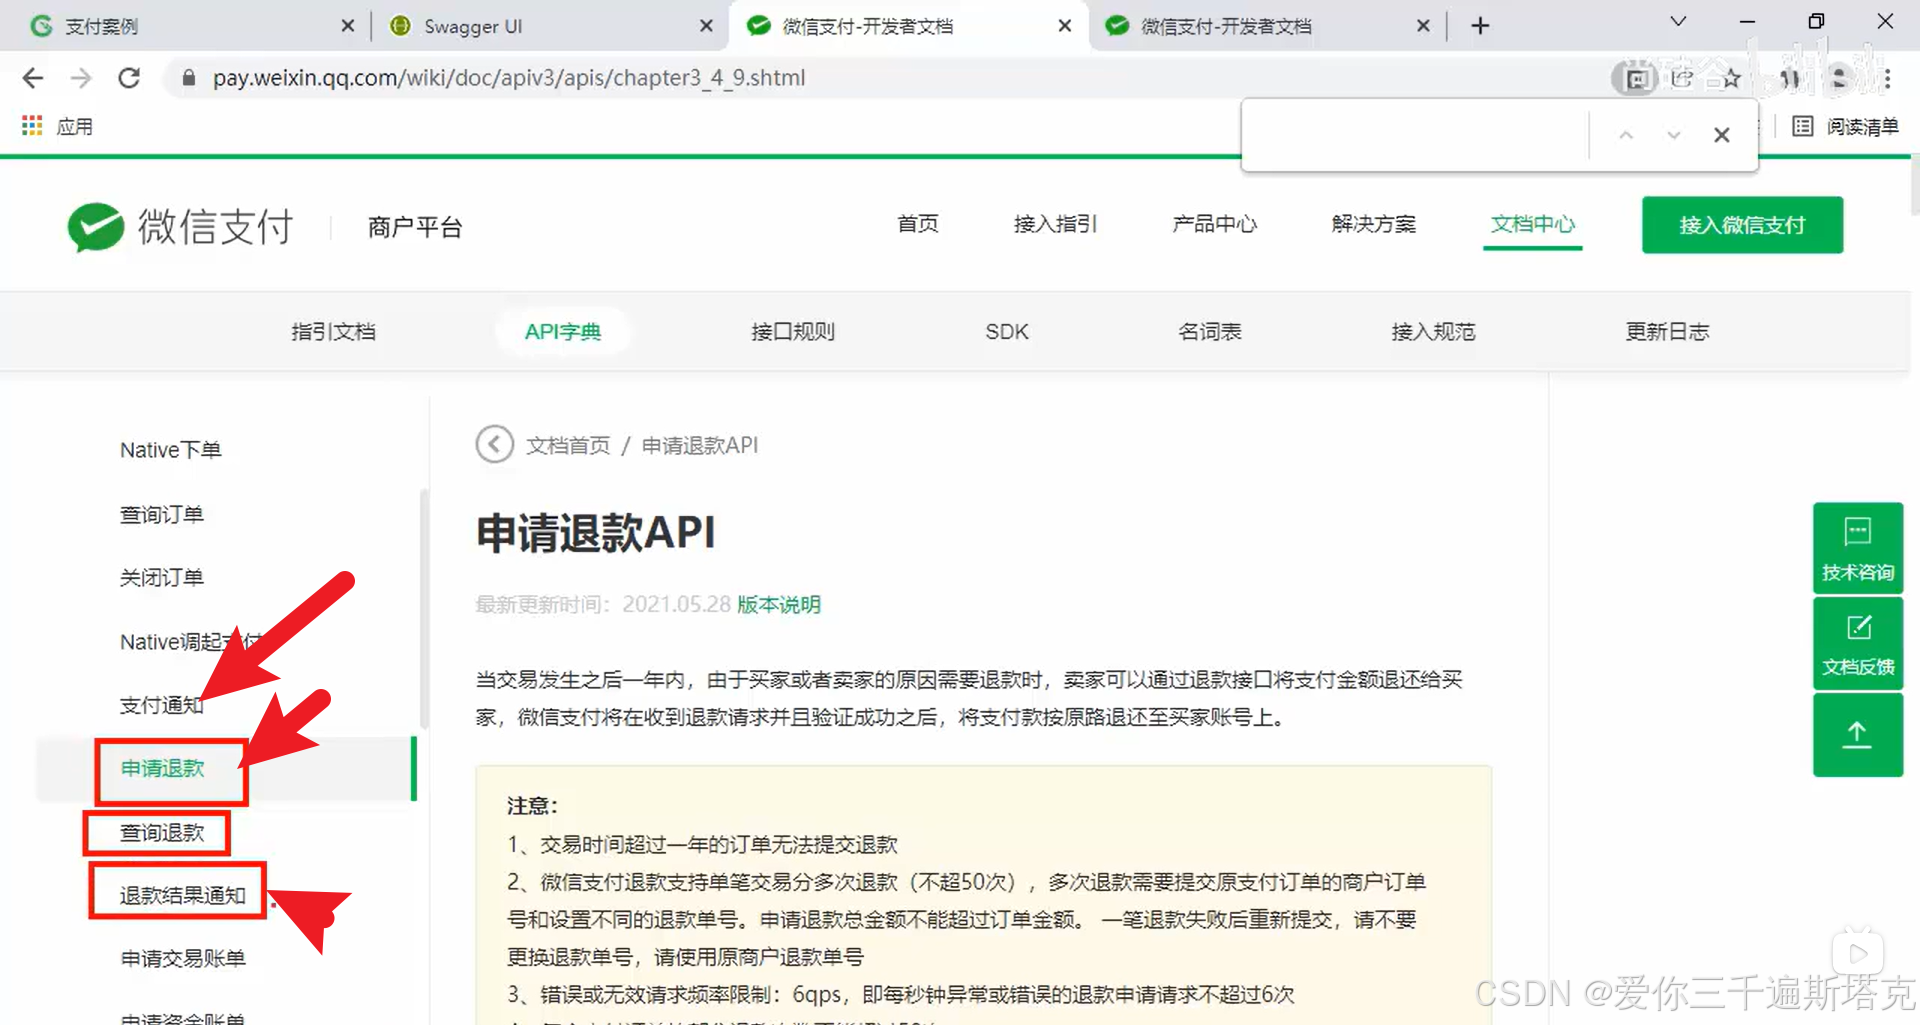Screen dimensions: 1920x1025
Task: Click the 应用 bookmarks label
Action: pos(75,127)
